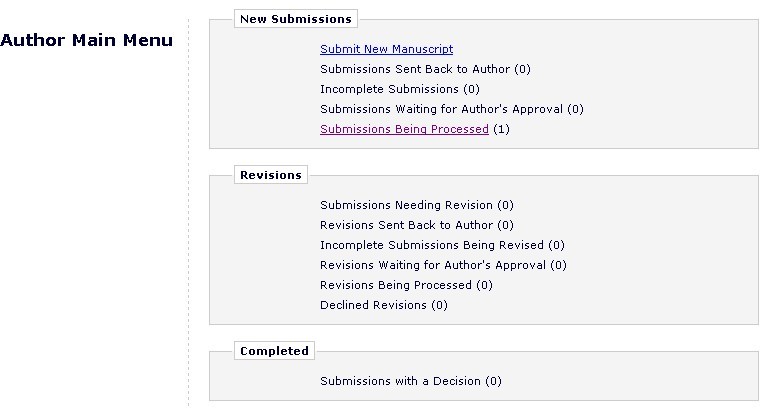Click the (0) count after Declined Revisions
The height and width of the screenshot is (409, 780).
(439, 305)
